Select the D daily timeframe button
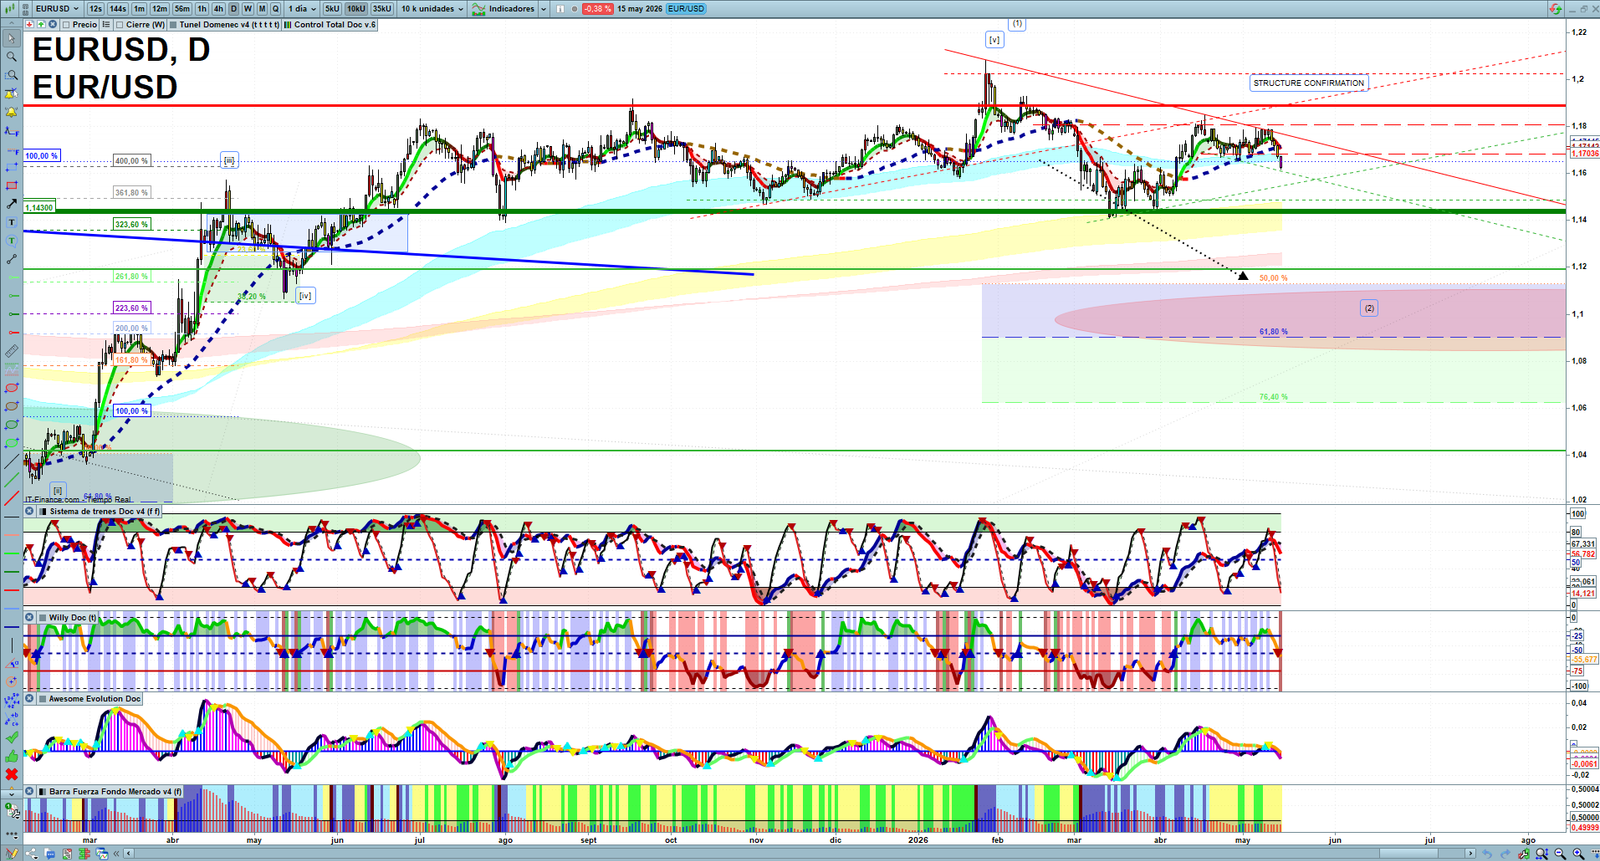This screenshot has height=861, width=1600. tap(234, 8)
